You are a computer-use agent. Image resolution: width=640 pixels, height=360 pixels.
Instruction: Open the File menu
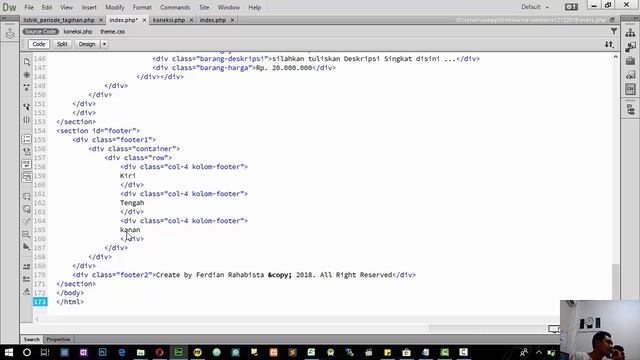point(29,7)
